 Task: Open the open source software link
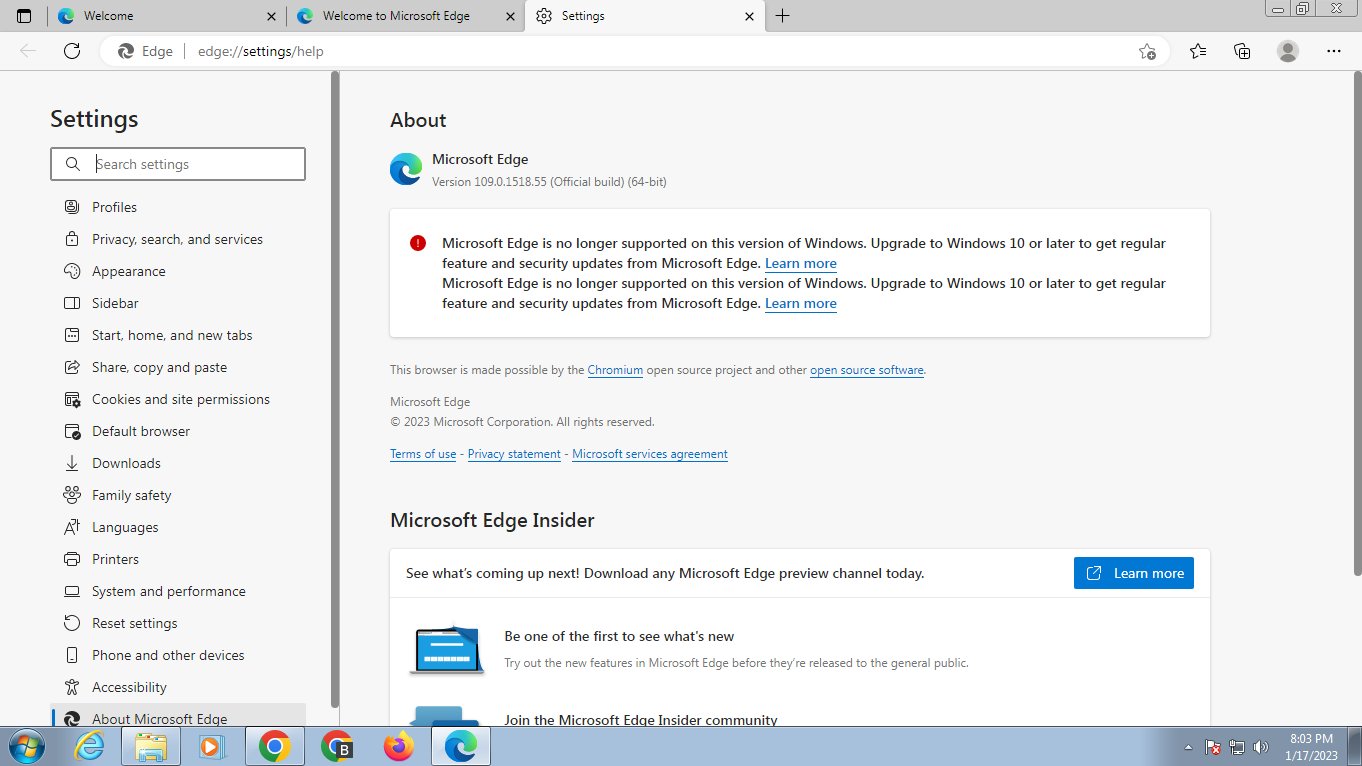pyautogui.click(x=867, y=370)
